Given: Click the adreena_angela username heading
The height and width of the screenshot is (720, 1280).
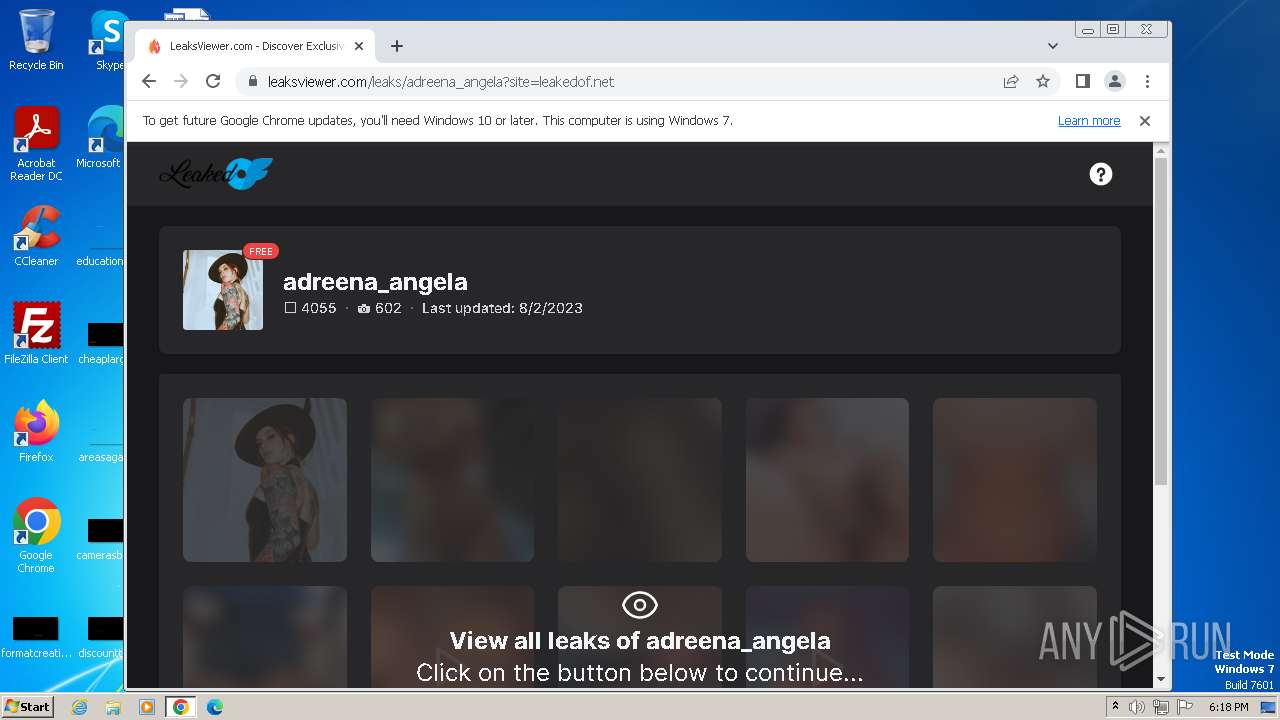Looking at the screenshot, I should [x=375, y=282].
